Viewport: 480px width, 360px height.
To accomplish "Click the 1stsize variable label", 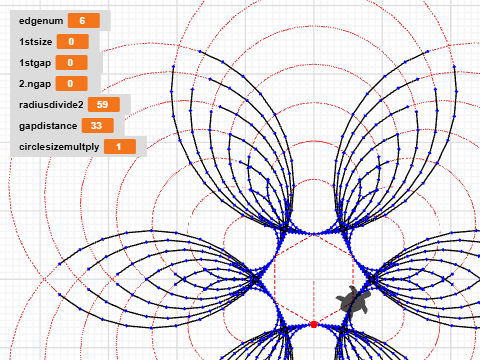I will [36, 42].
